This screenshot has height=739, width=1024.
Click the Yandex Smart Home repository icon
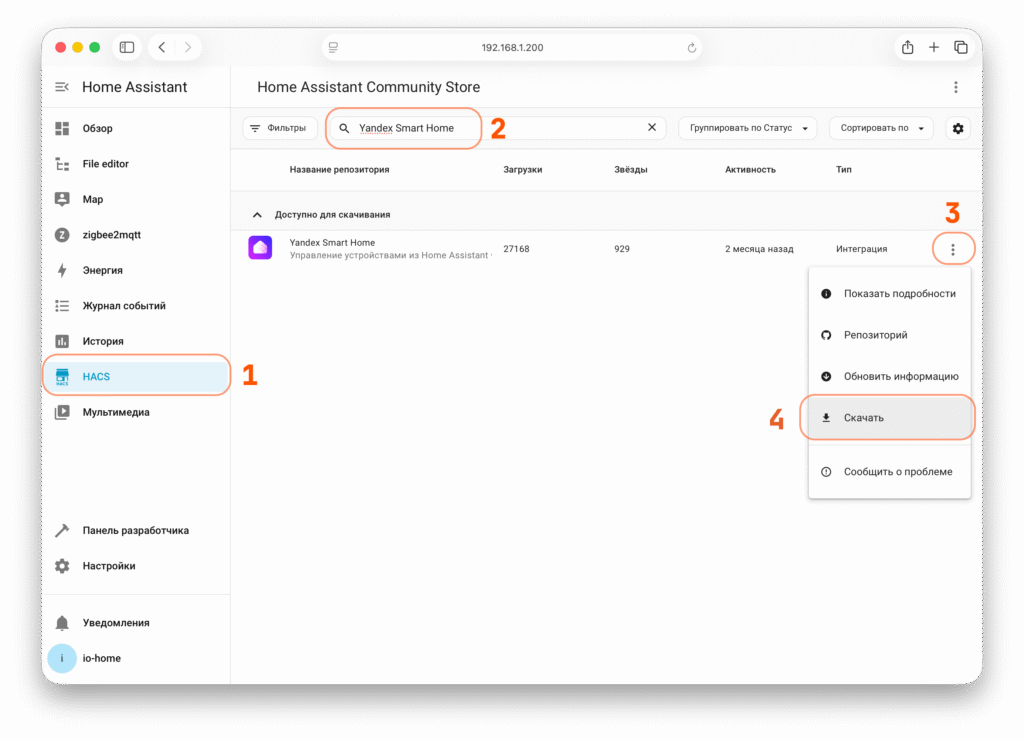(260, 248)
